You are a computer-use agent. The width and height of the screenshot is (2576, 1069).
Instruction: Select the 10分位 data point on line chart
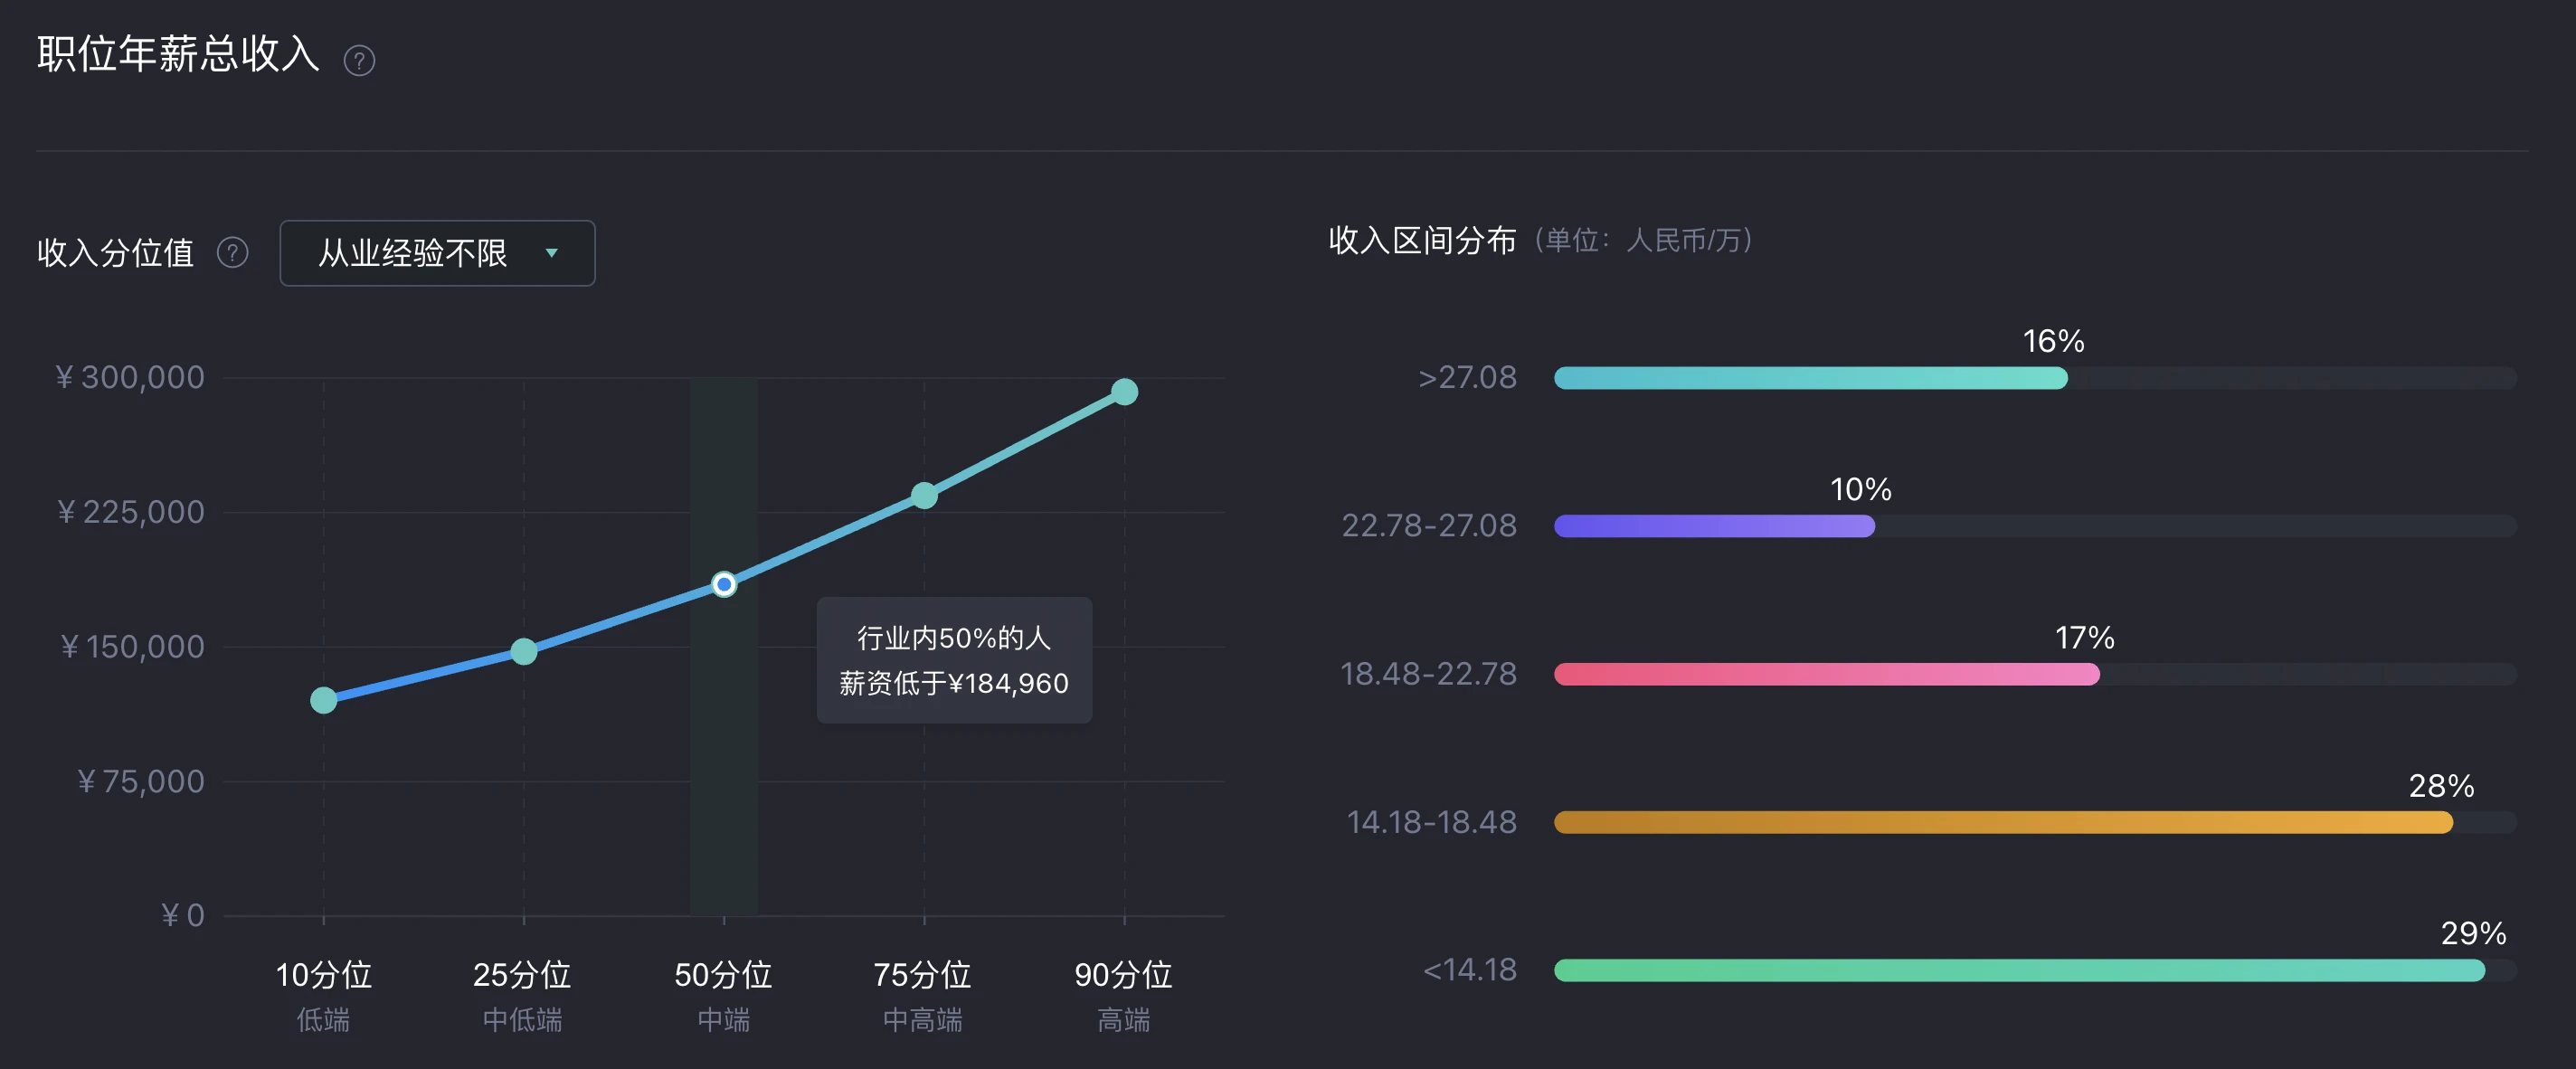click(323, 700)
